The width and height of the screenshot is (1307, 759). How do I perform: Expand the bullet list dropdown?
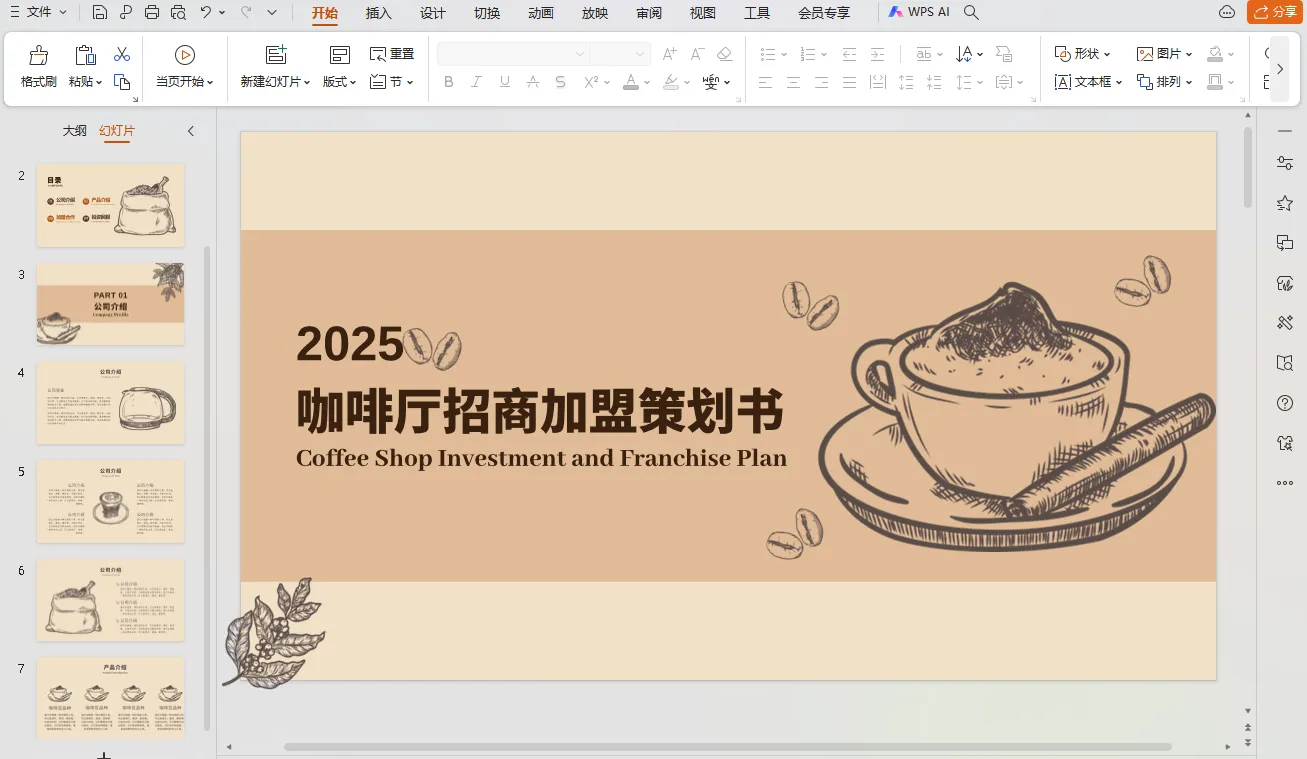point(784,55)
